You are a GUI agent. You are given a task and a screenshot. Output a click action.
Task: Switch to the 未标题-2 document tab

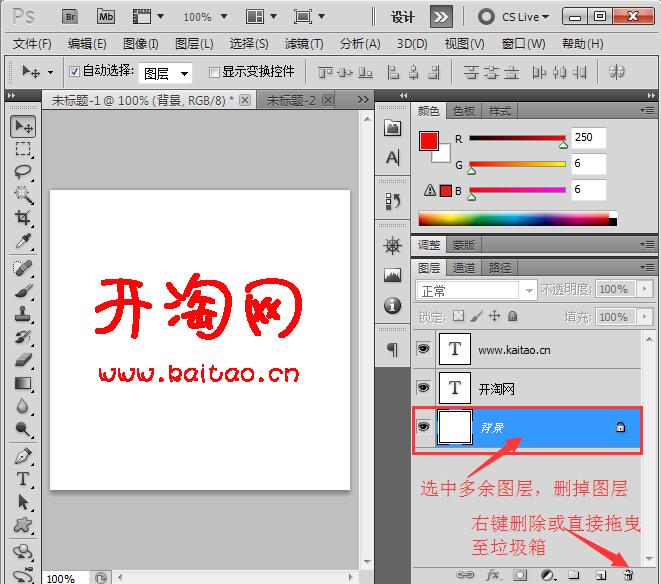click(291, 100)
